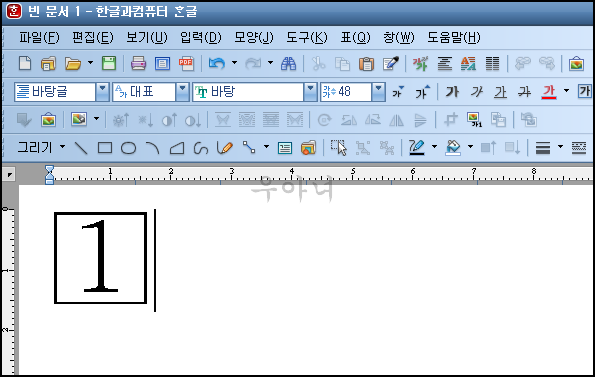595x377 pixels.
Task: Expand the 그리기 drawing menu
Action: [x=63, y=147]
